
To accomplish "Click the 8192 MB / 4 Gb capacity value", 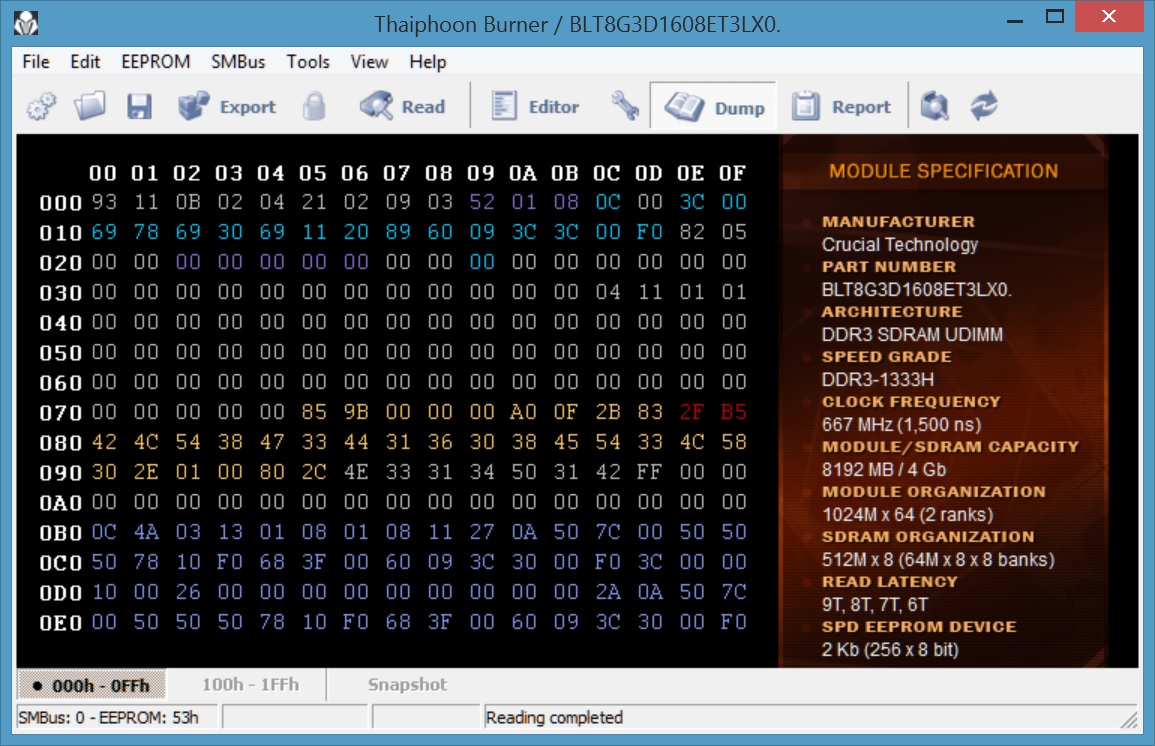I will click(884, 469).
